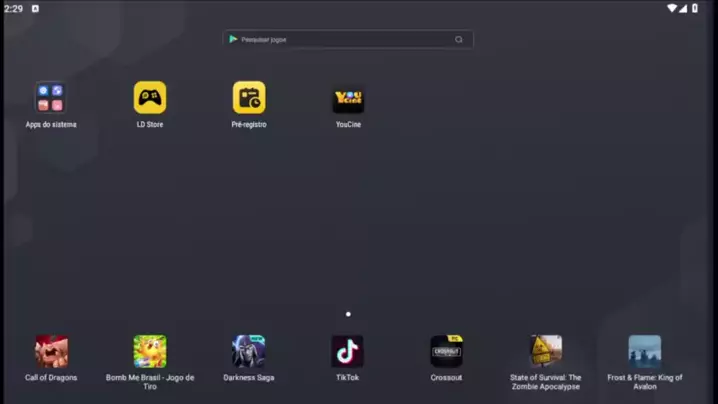Open the Darkness Saga game

(249, 352)
